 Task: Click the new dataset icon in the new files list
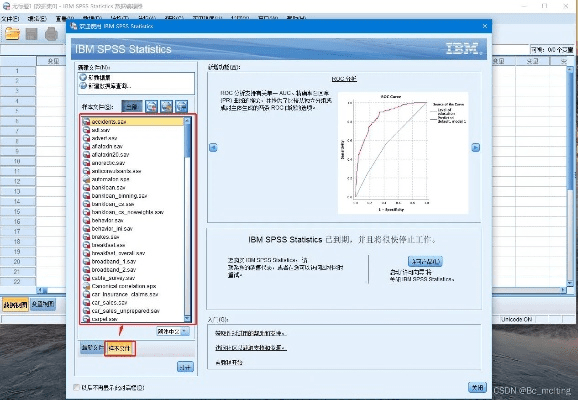point(83,77)
